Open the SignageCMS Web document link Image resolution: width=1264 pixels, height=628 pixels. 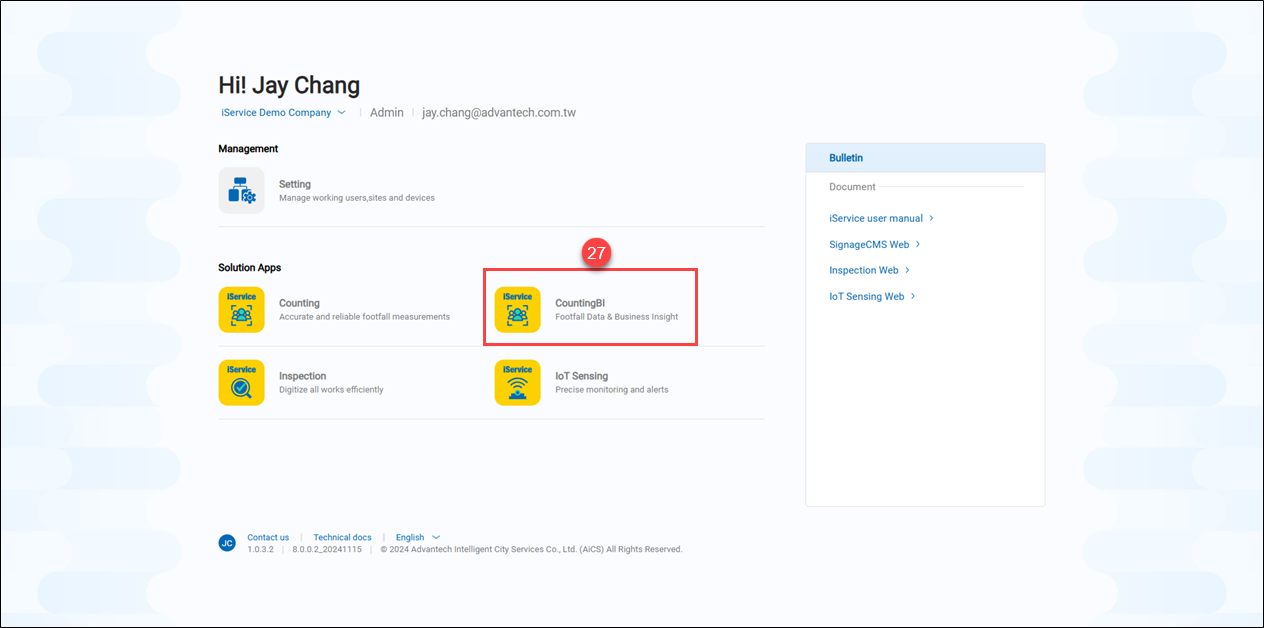869,244
